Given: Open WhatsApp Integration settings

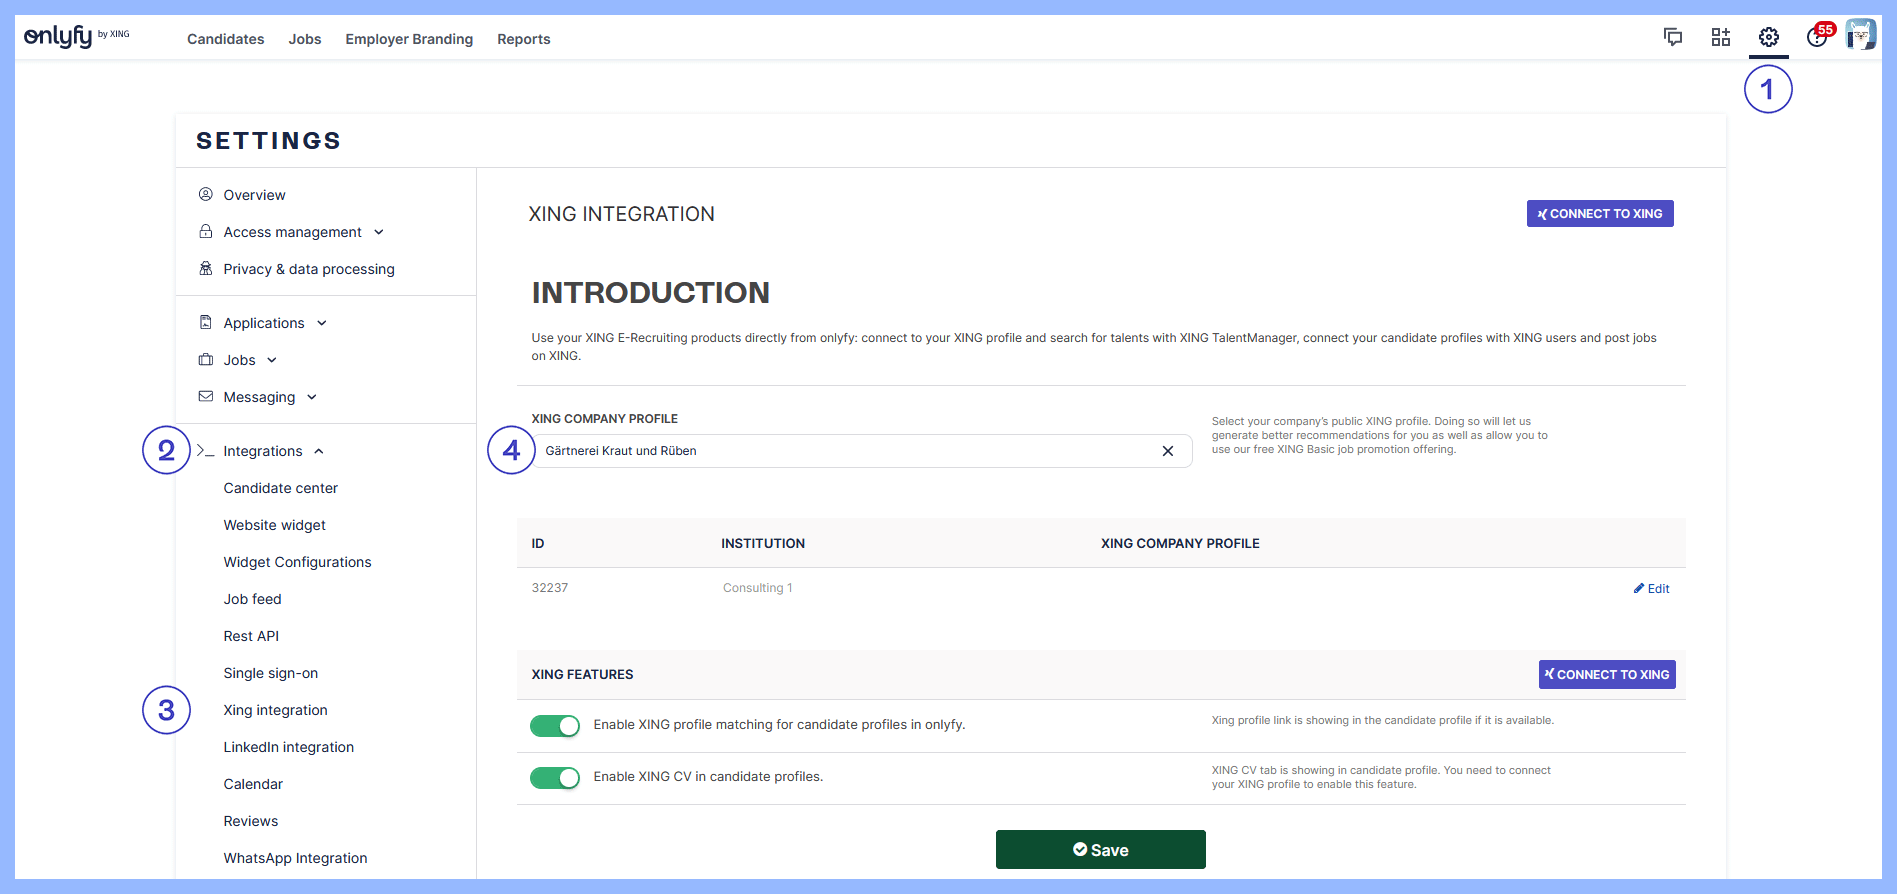Looking at the screenshot, I should [x=296, y=858].
